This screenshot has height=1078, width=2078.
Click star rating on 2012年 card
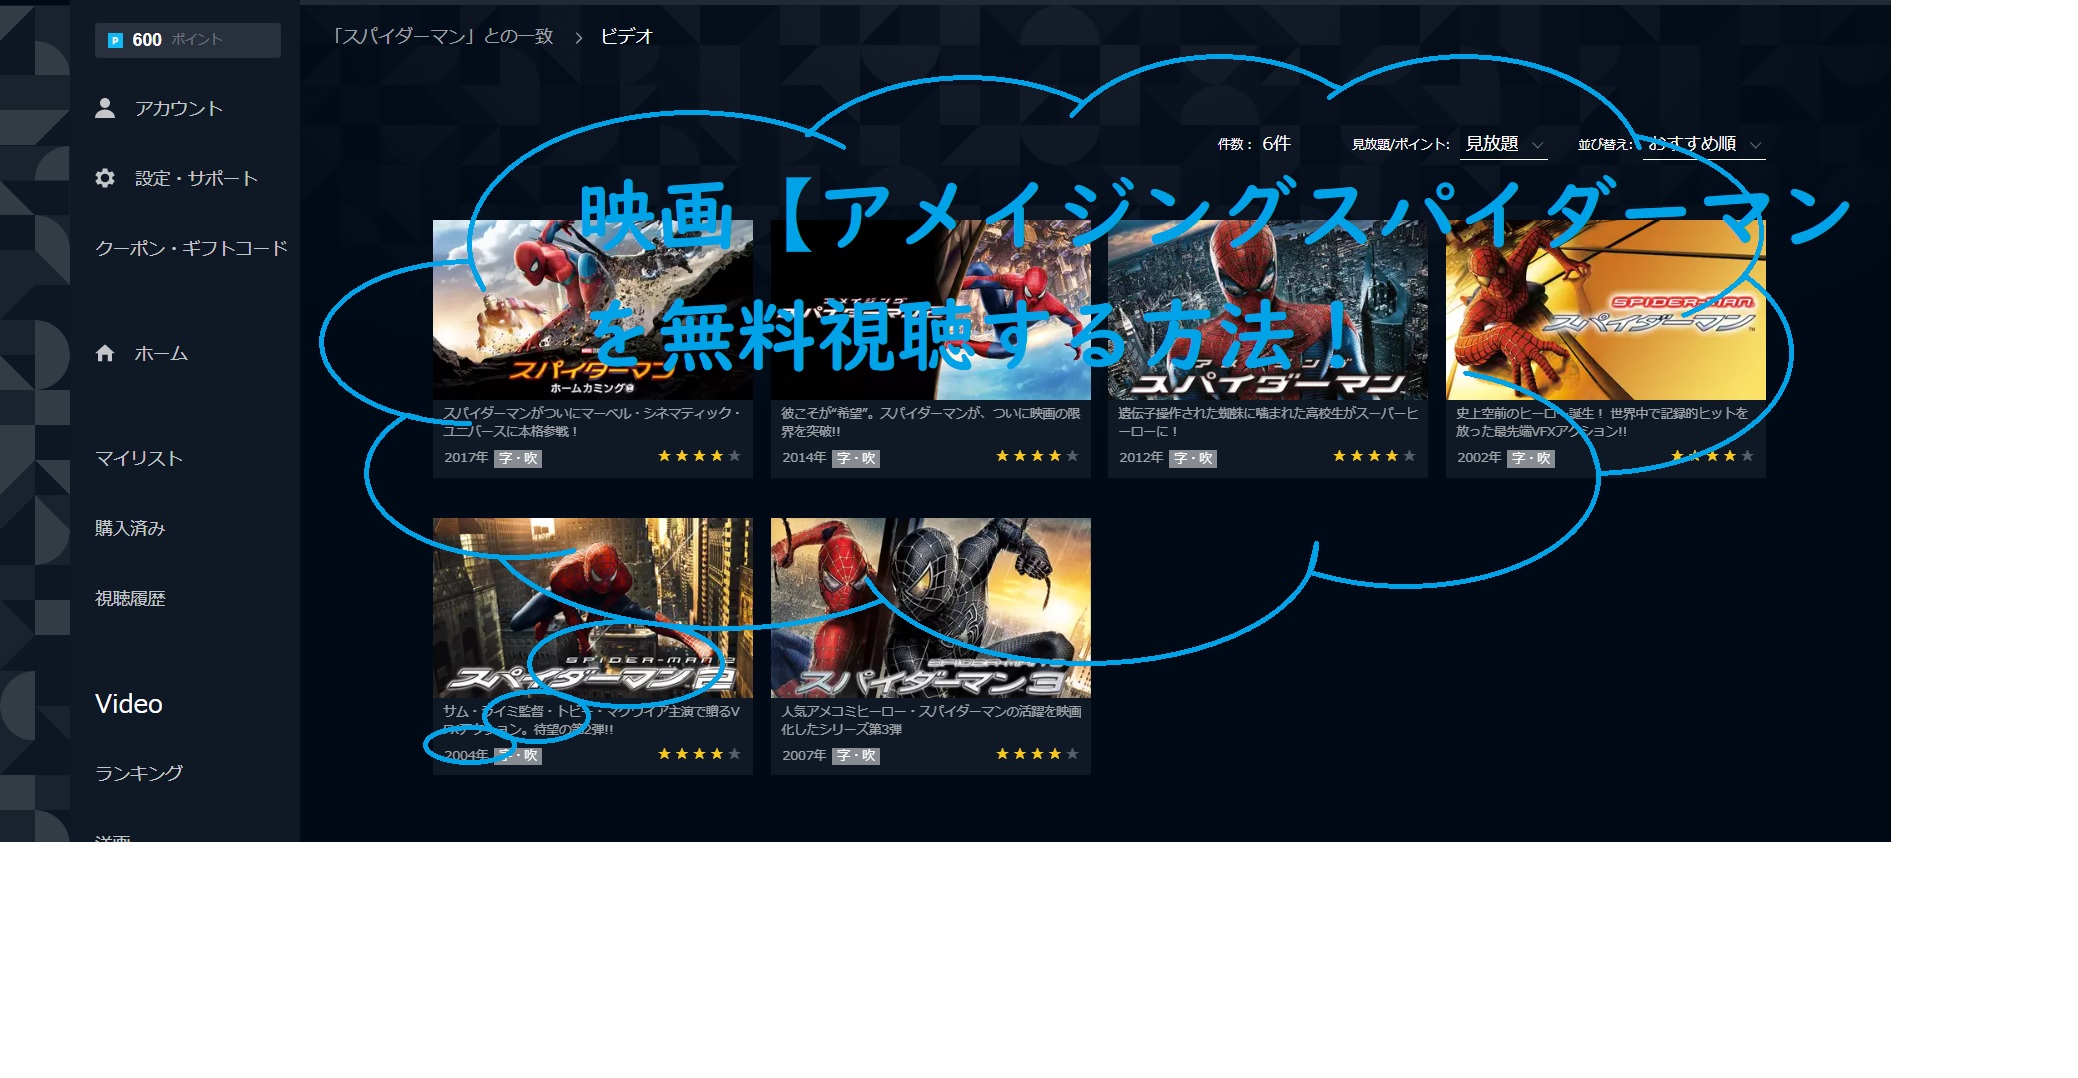click(1374, 456)
